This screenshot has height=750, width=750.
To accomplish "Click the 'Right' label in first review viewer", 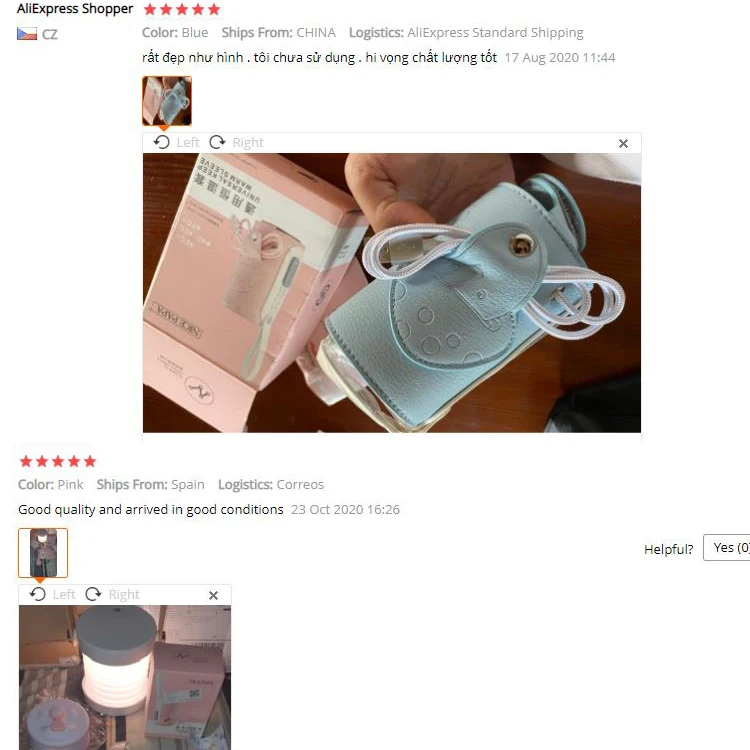I will tap(248, 143).
